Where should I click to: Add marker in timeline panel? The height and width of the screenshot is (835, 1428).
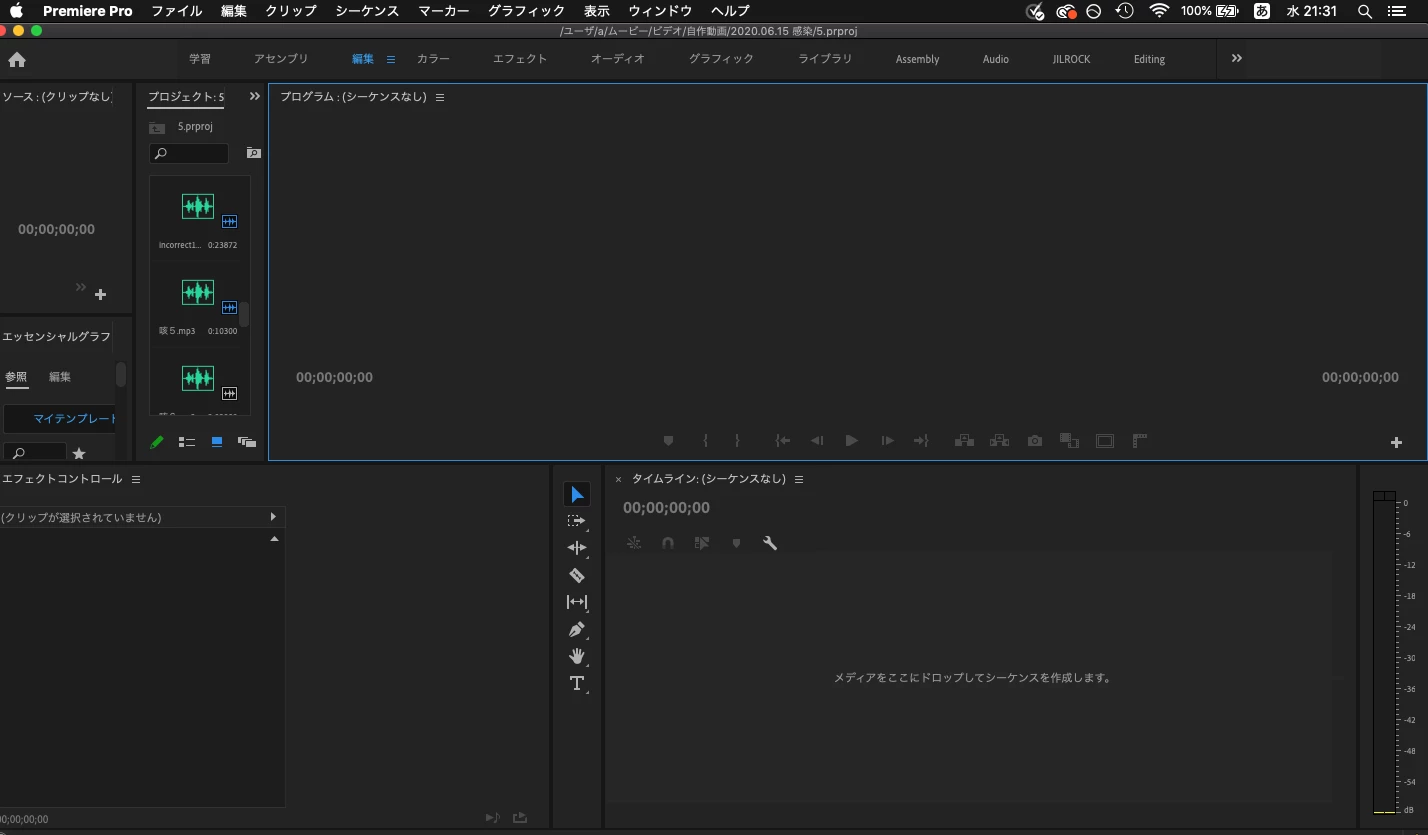737,543
